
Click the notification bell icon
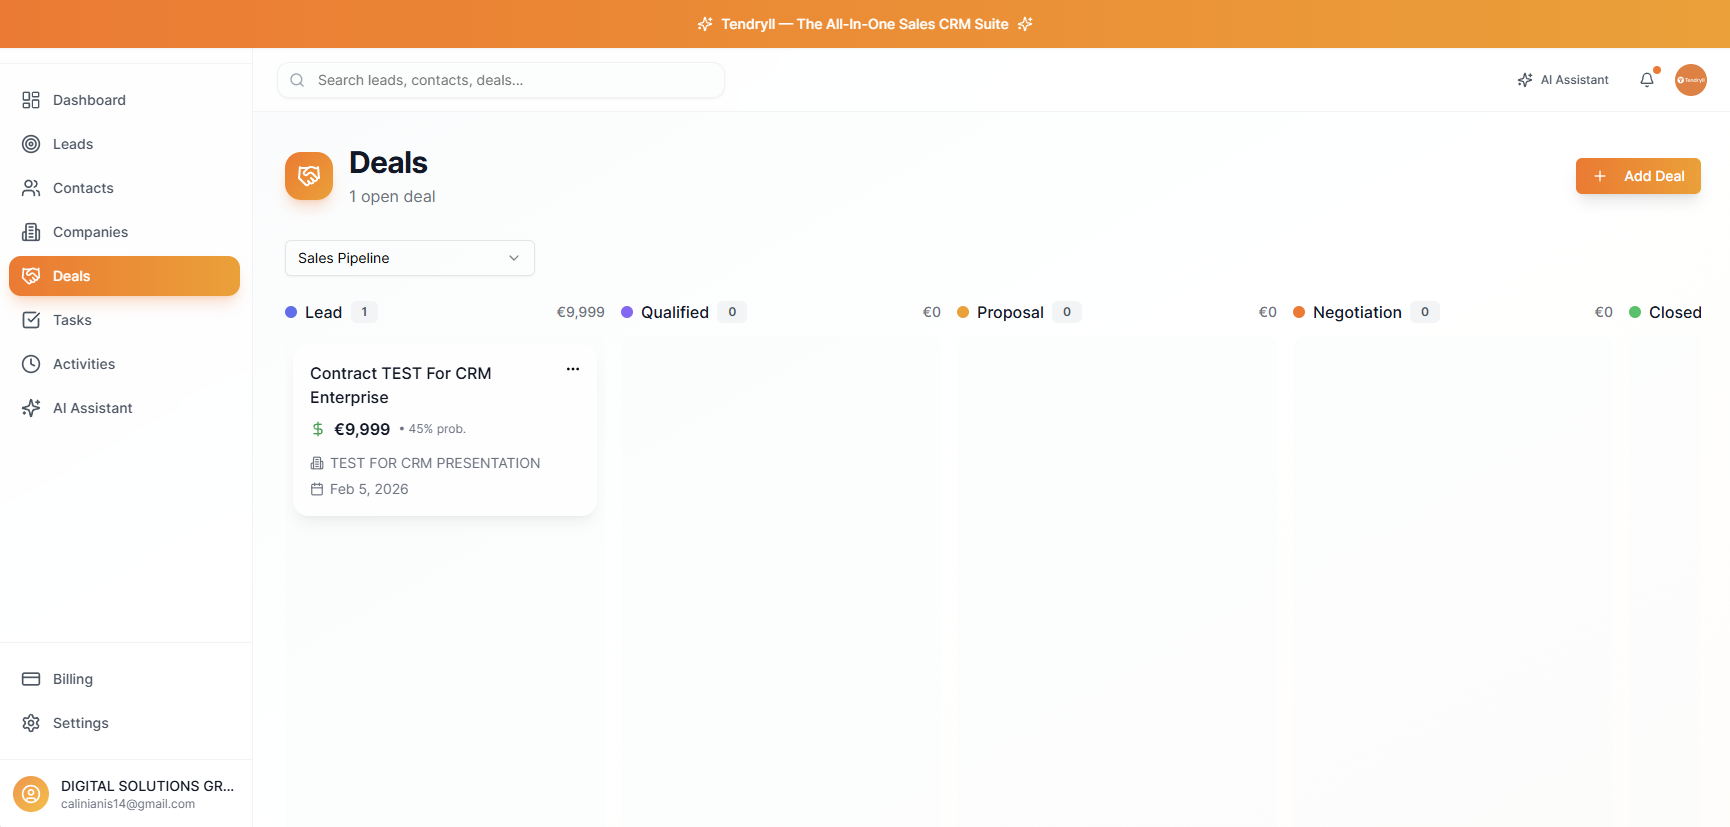tap(1646, 80)
